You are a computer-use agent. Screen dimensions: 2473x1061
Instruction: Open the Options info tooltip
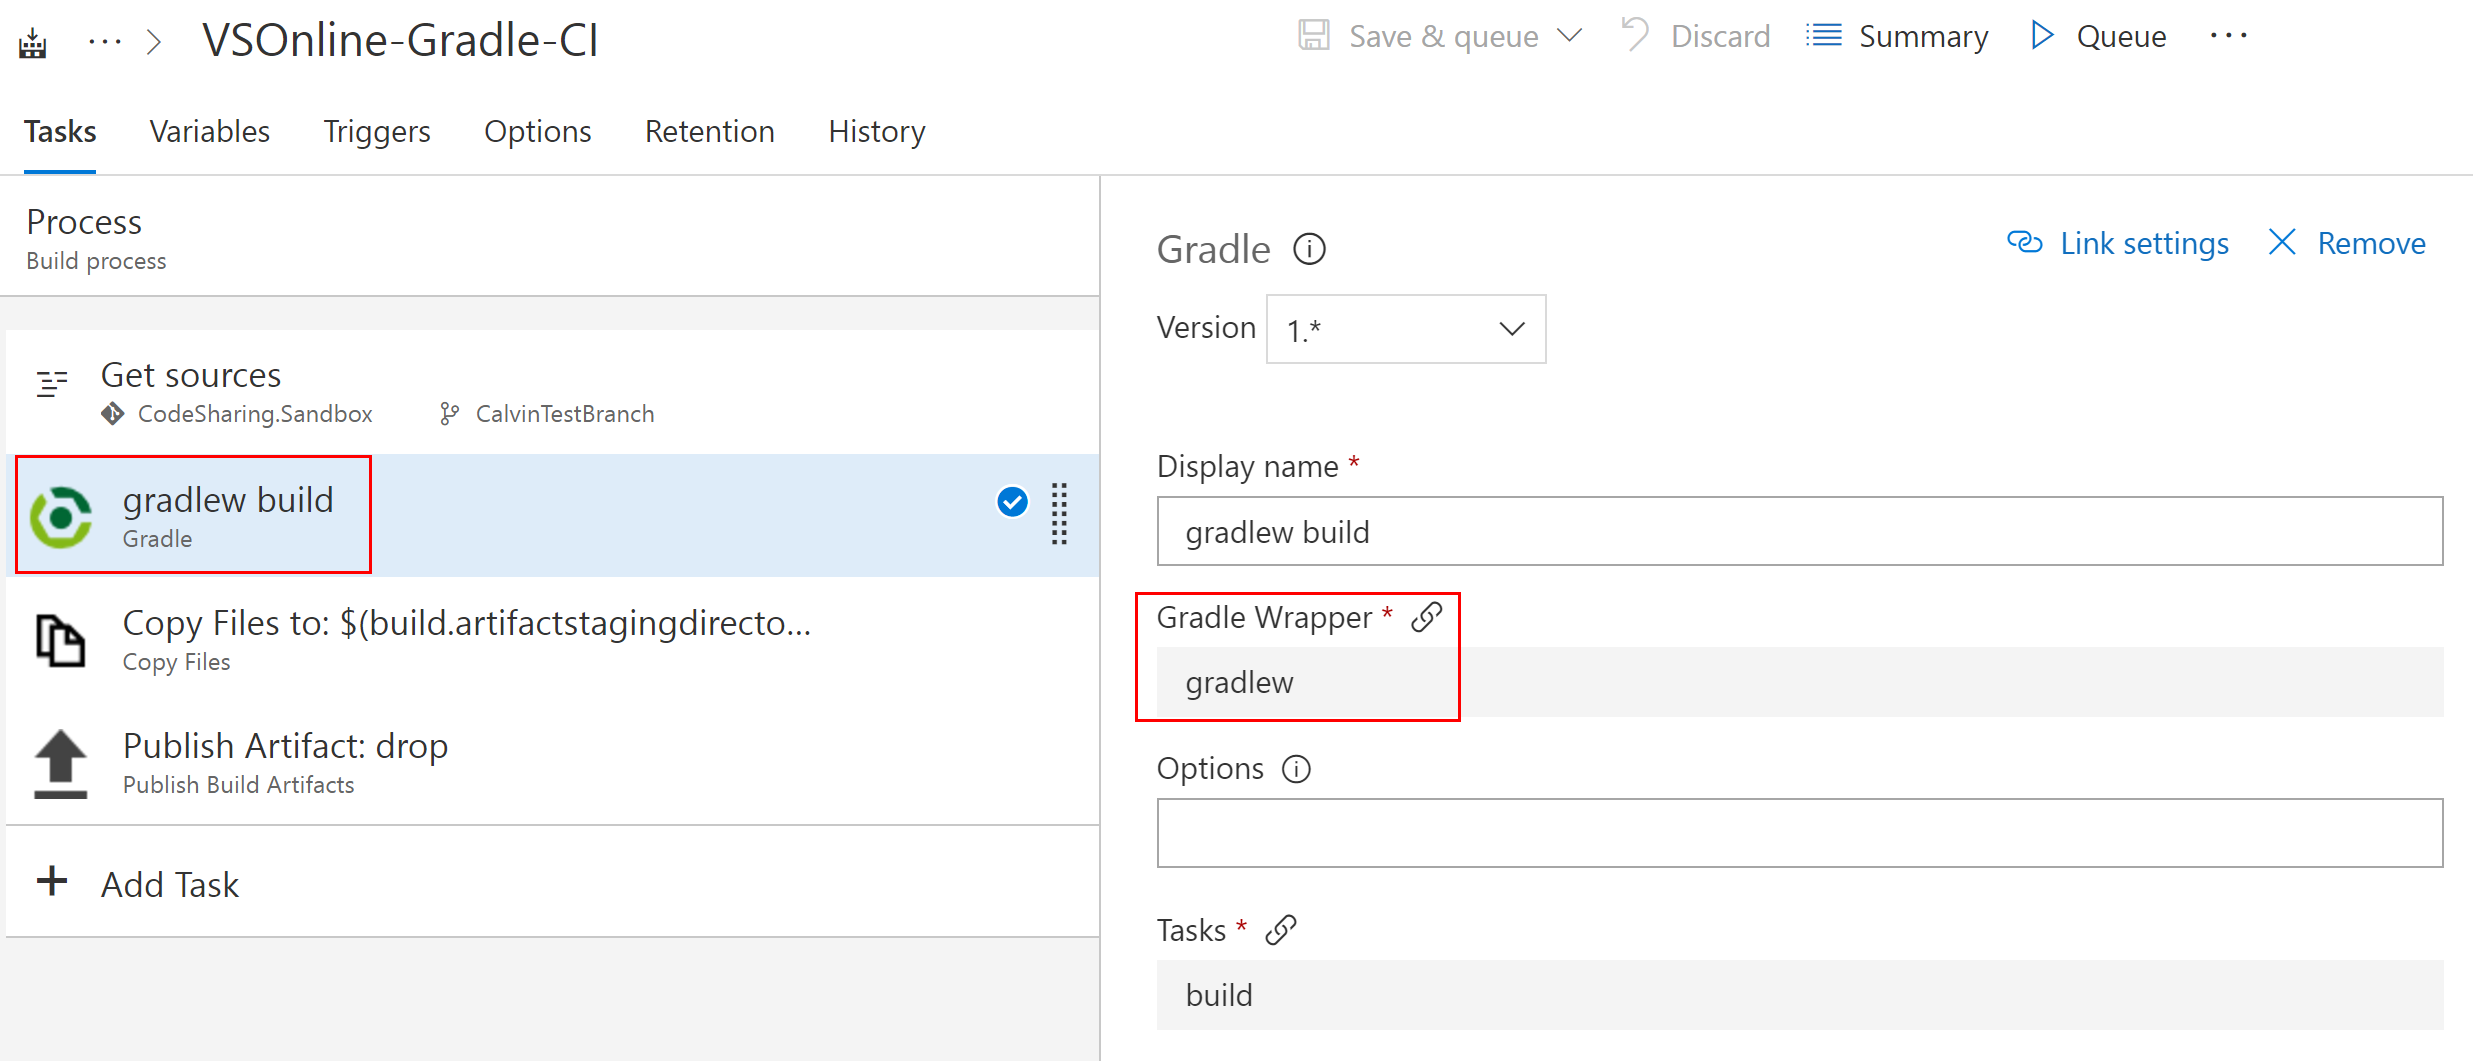coord(1296,769)
